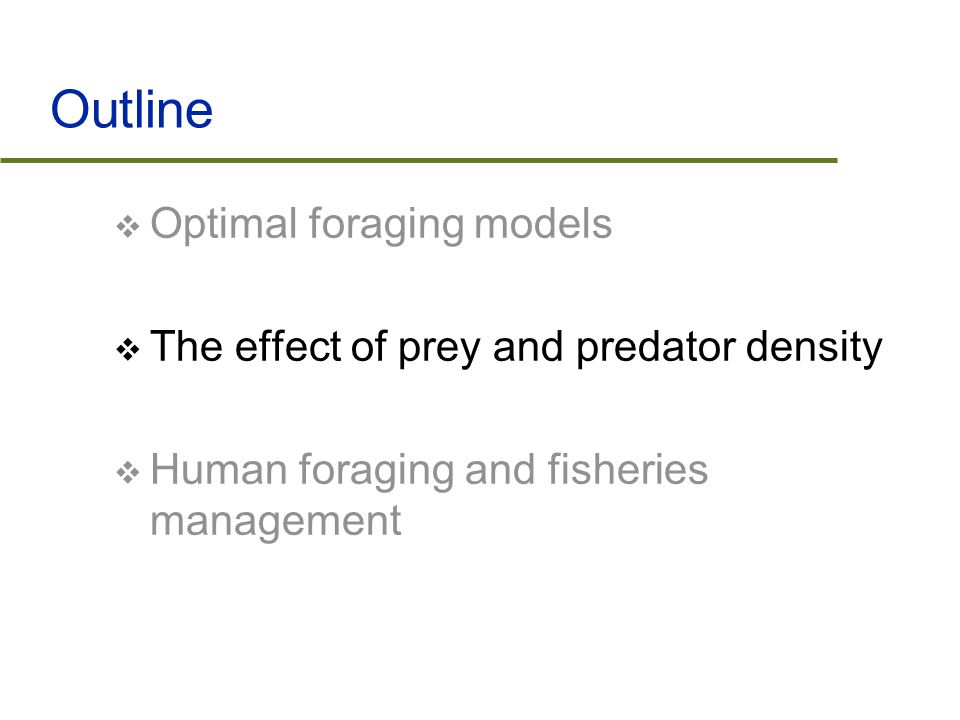
Task: Click the word Human in the third bullet
Action: pyautogui.click(x=219, y=470)
